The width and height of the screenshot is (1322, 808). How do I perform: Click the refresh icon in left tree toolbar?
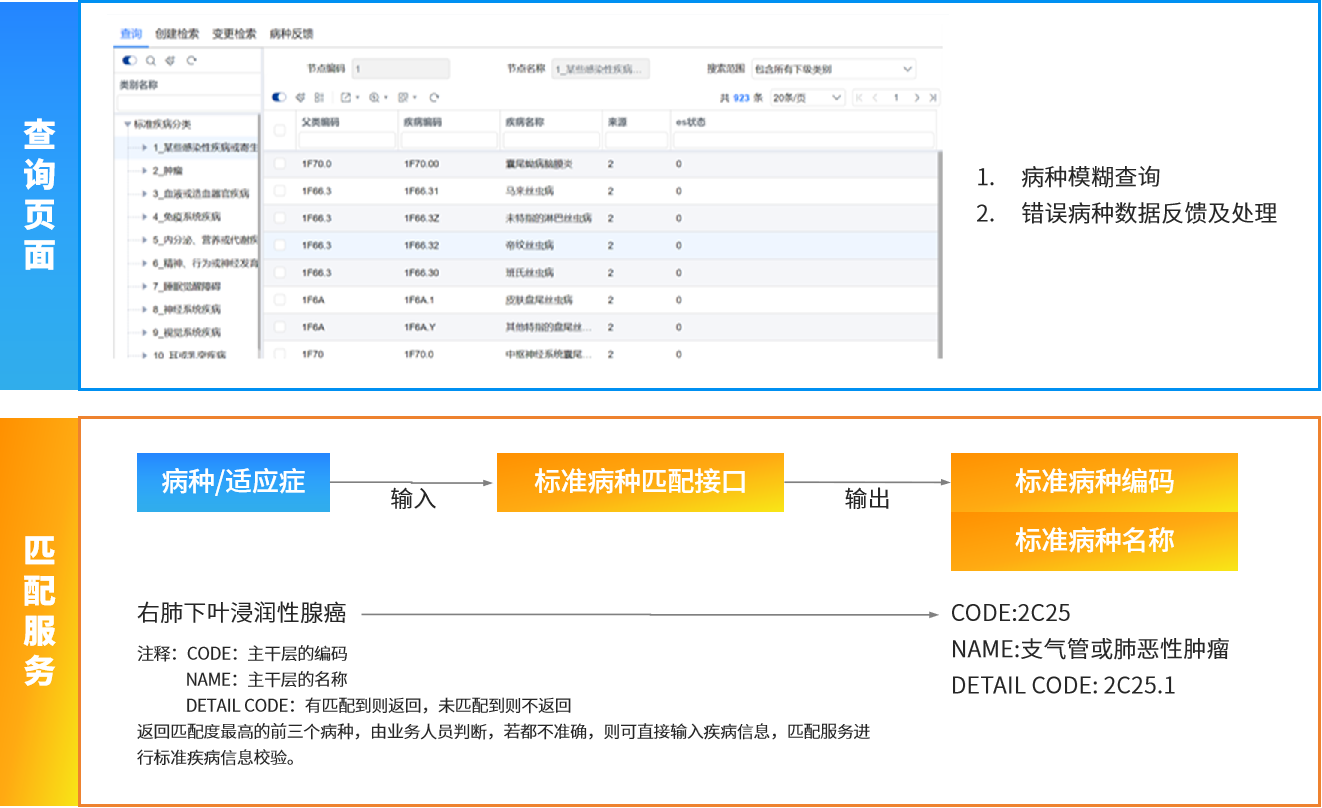click(x=191, y=60)
